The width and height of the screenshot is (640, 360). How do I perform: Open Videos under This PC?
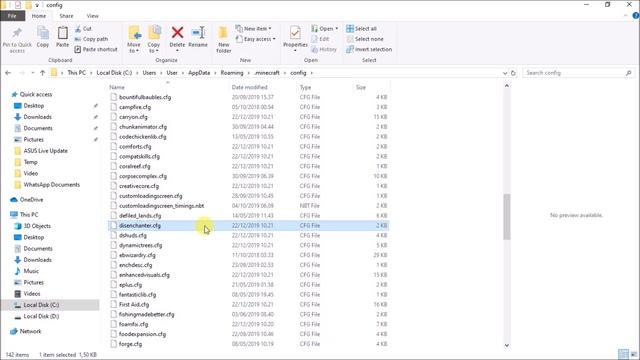pyautogui.click(x=31, y=293)
